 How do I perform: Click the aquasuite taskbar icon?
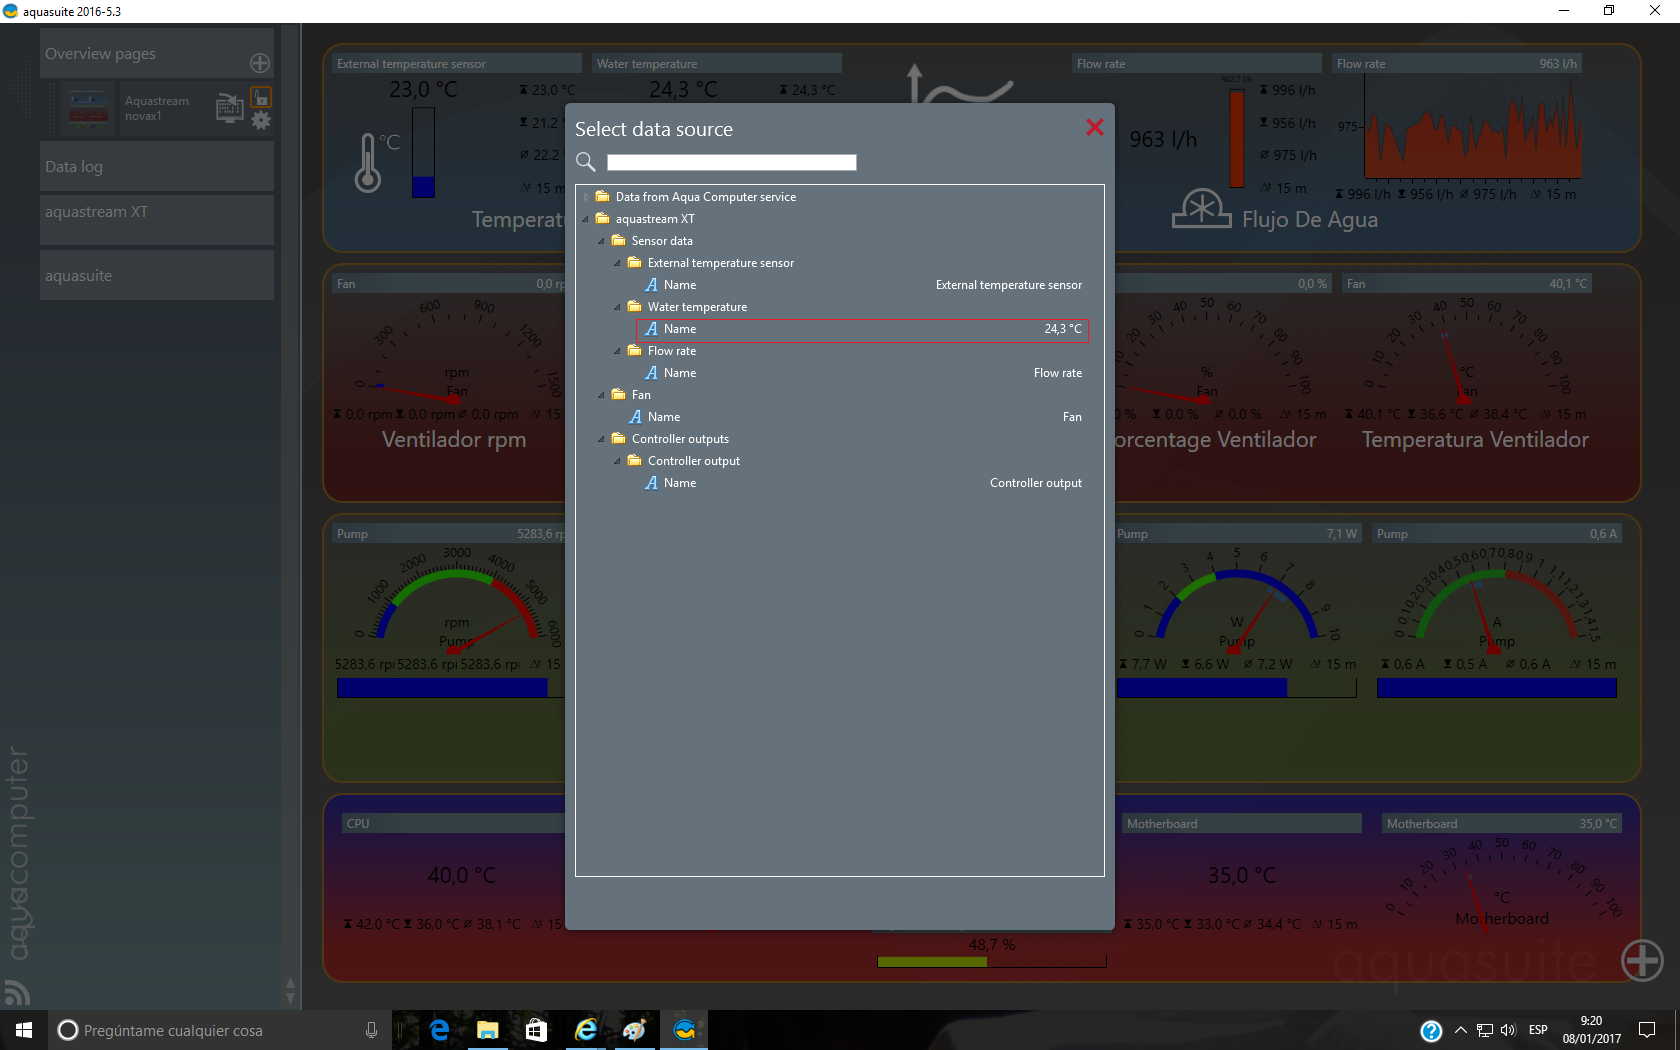coord(684,1030)
